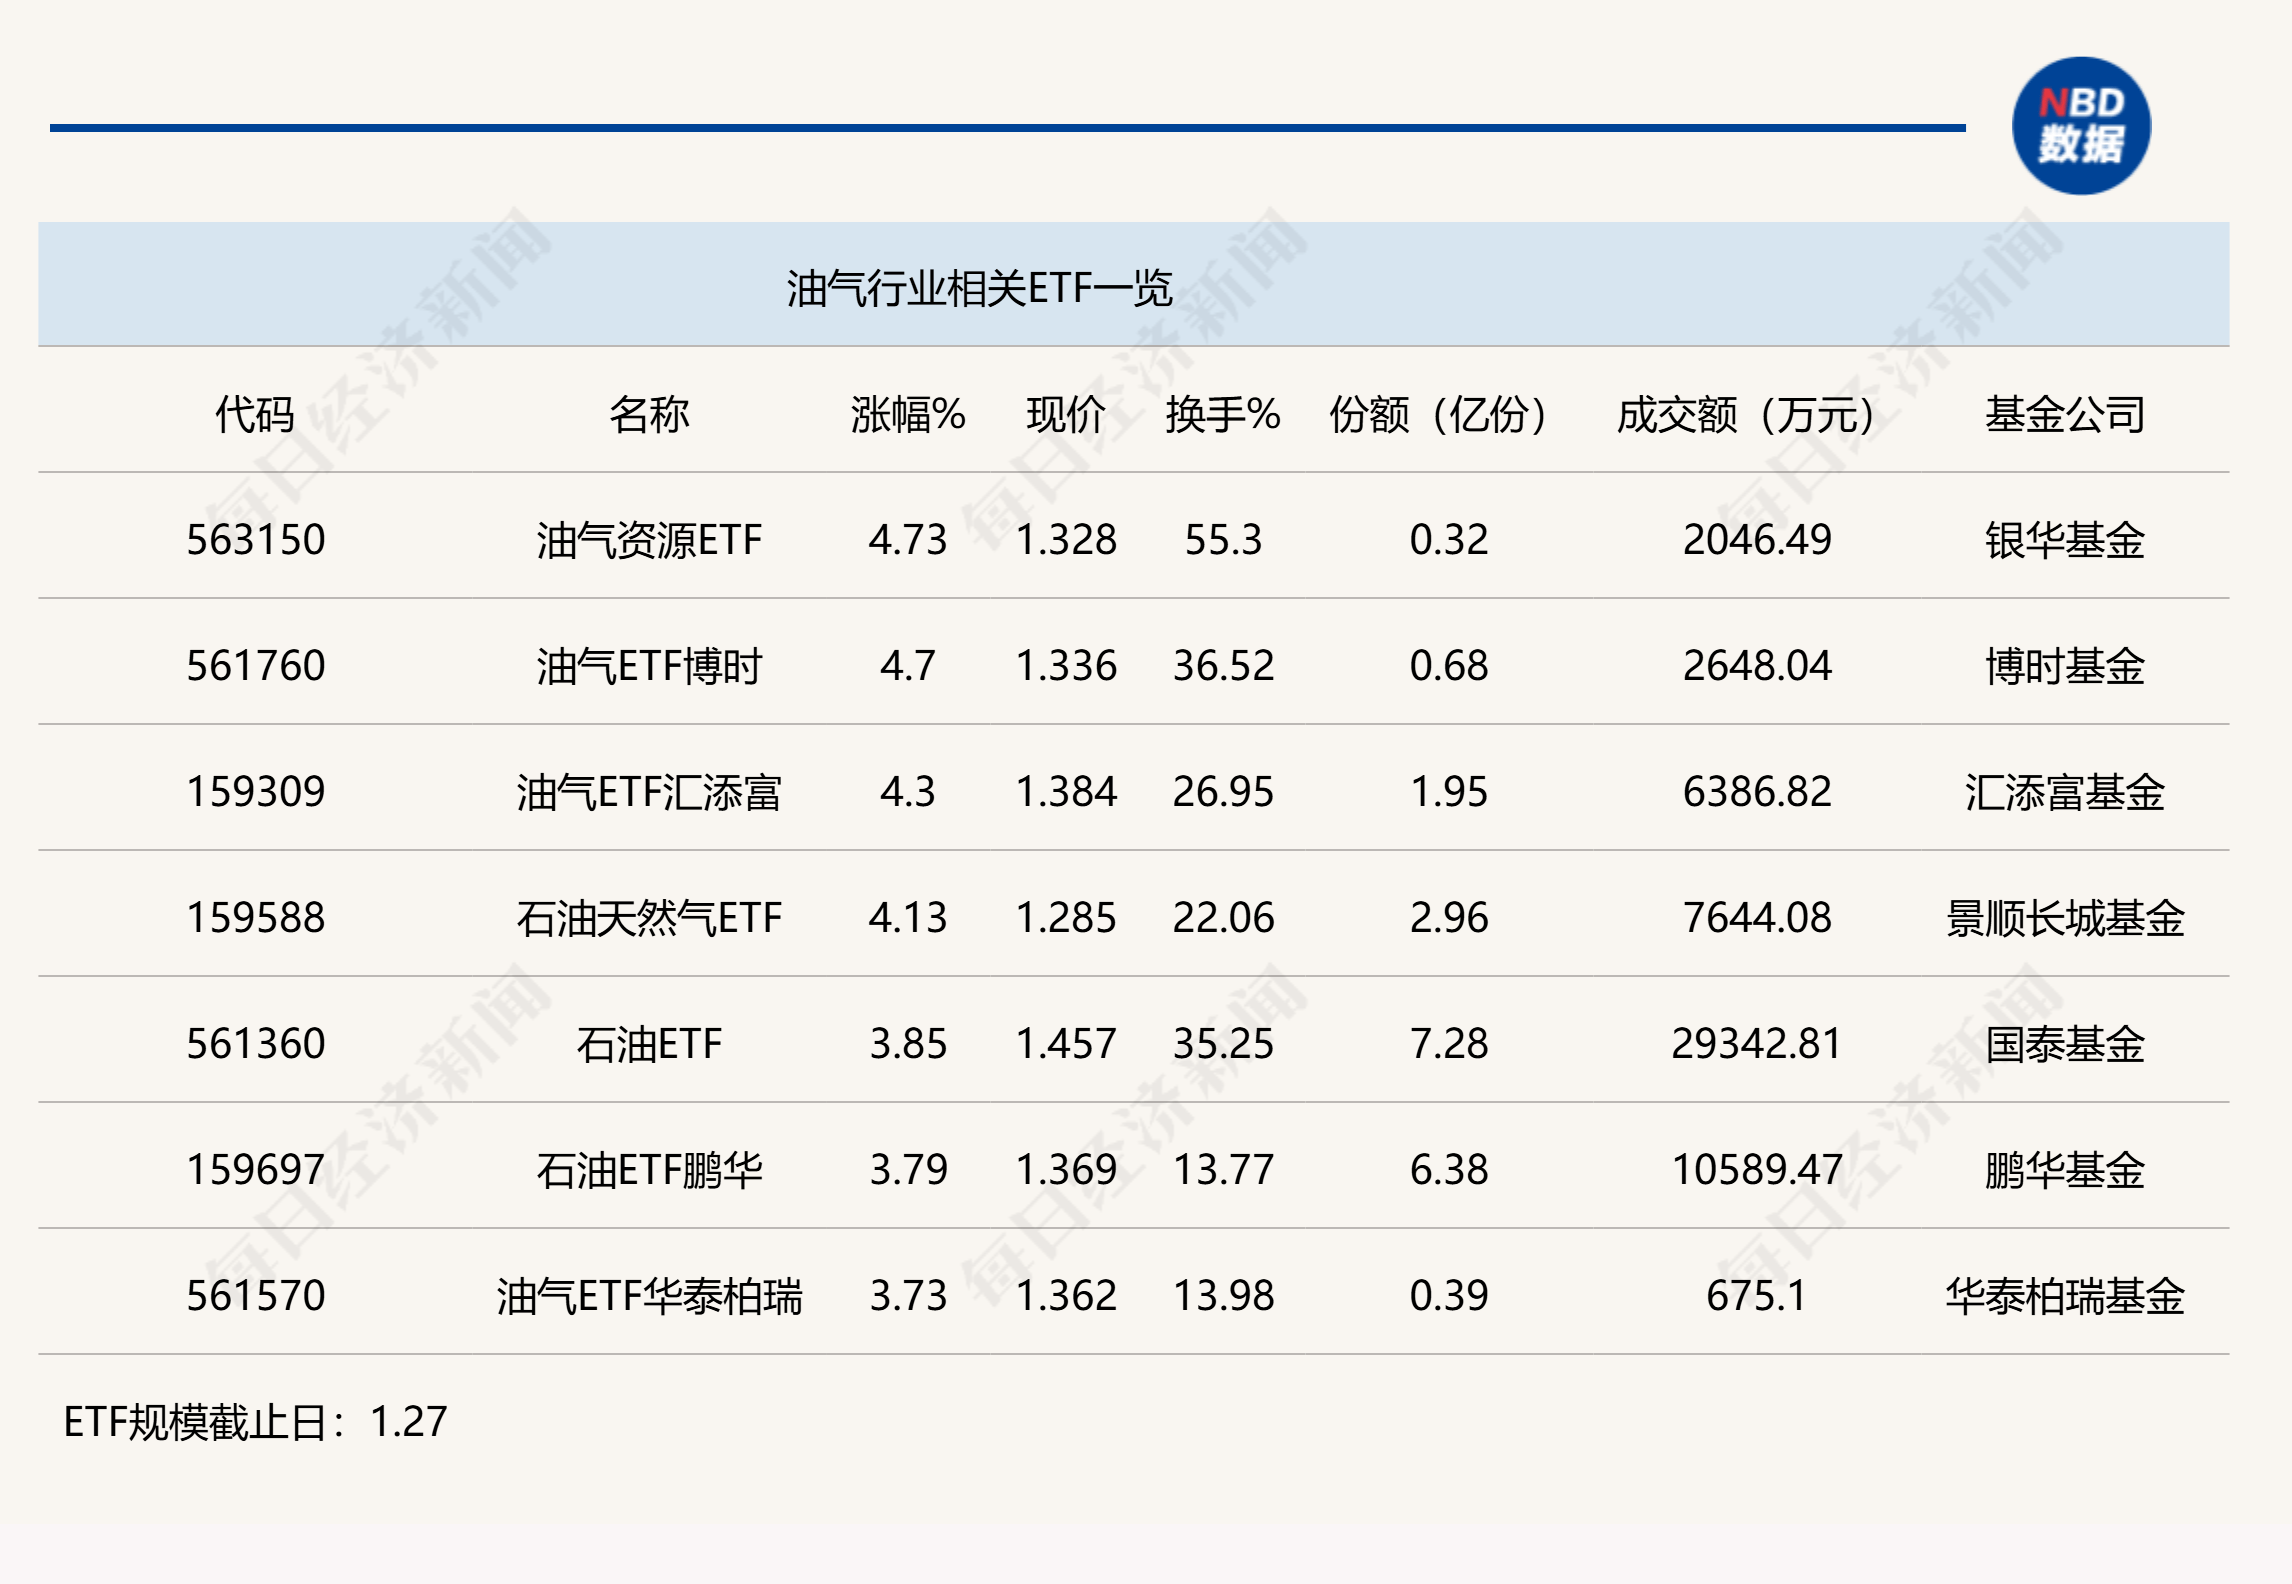
Task: Click the ETF规模截止日 footnote text
Action: tap(255, 1422)
